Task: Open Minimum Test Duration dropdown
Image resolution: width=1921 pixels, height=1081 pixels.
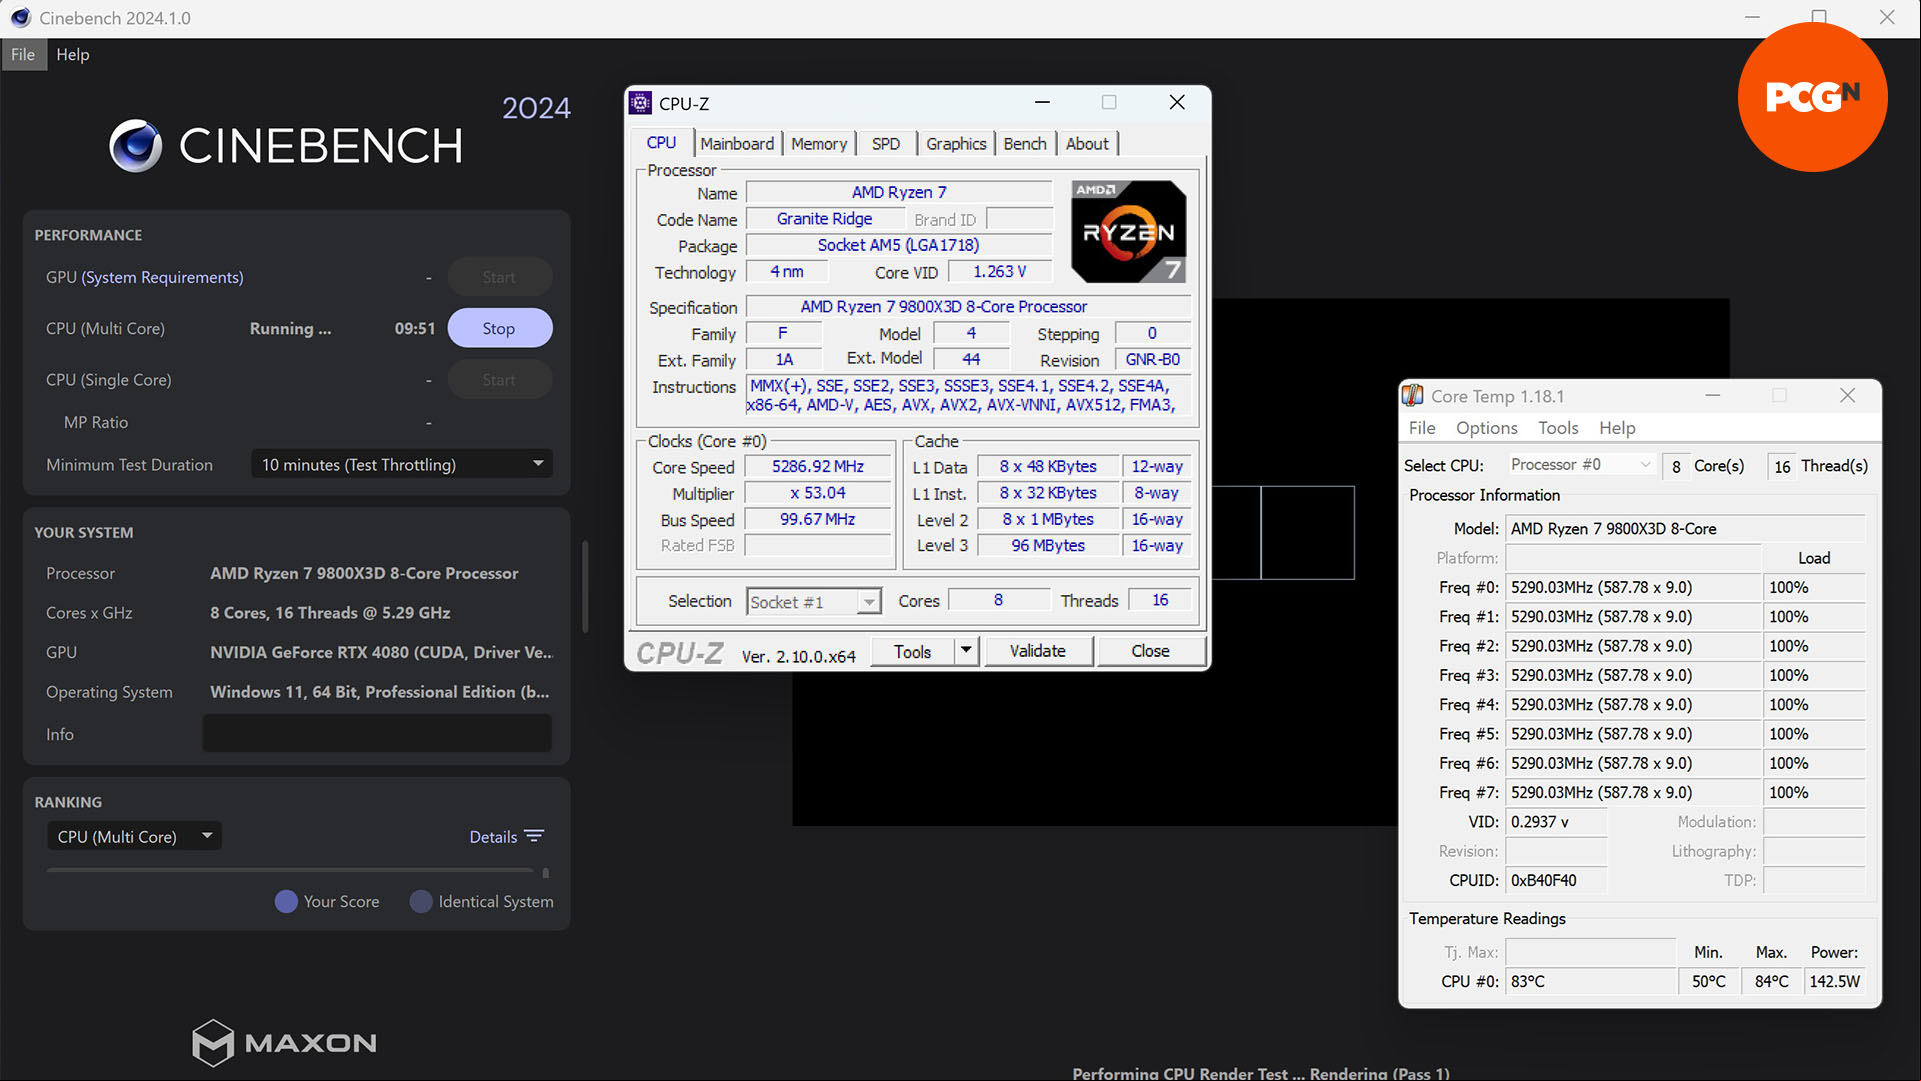Action: point(401,464)
